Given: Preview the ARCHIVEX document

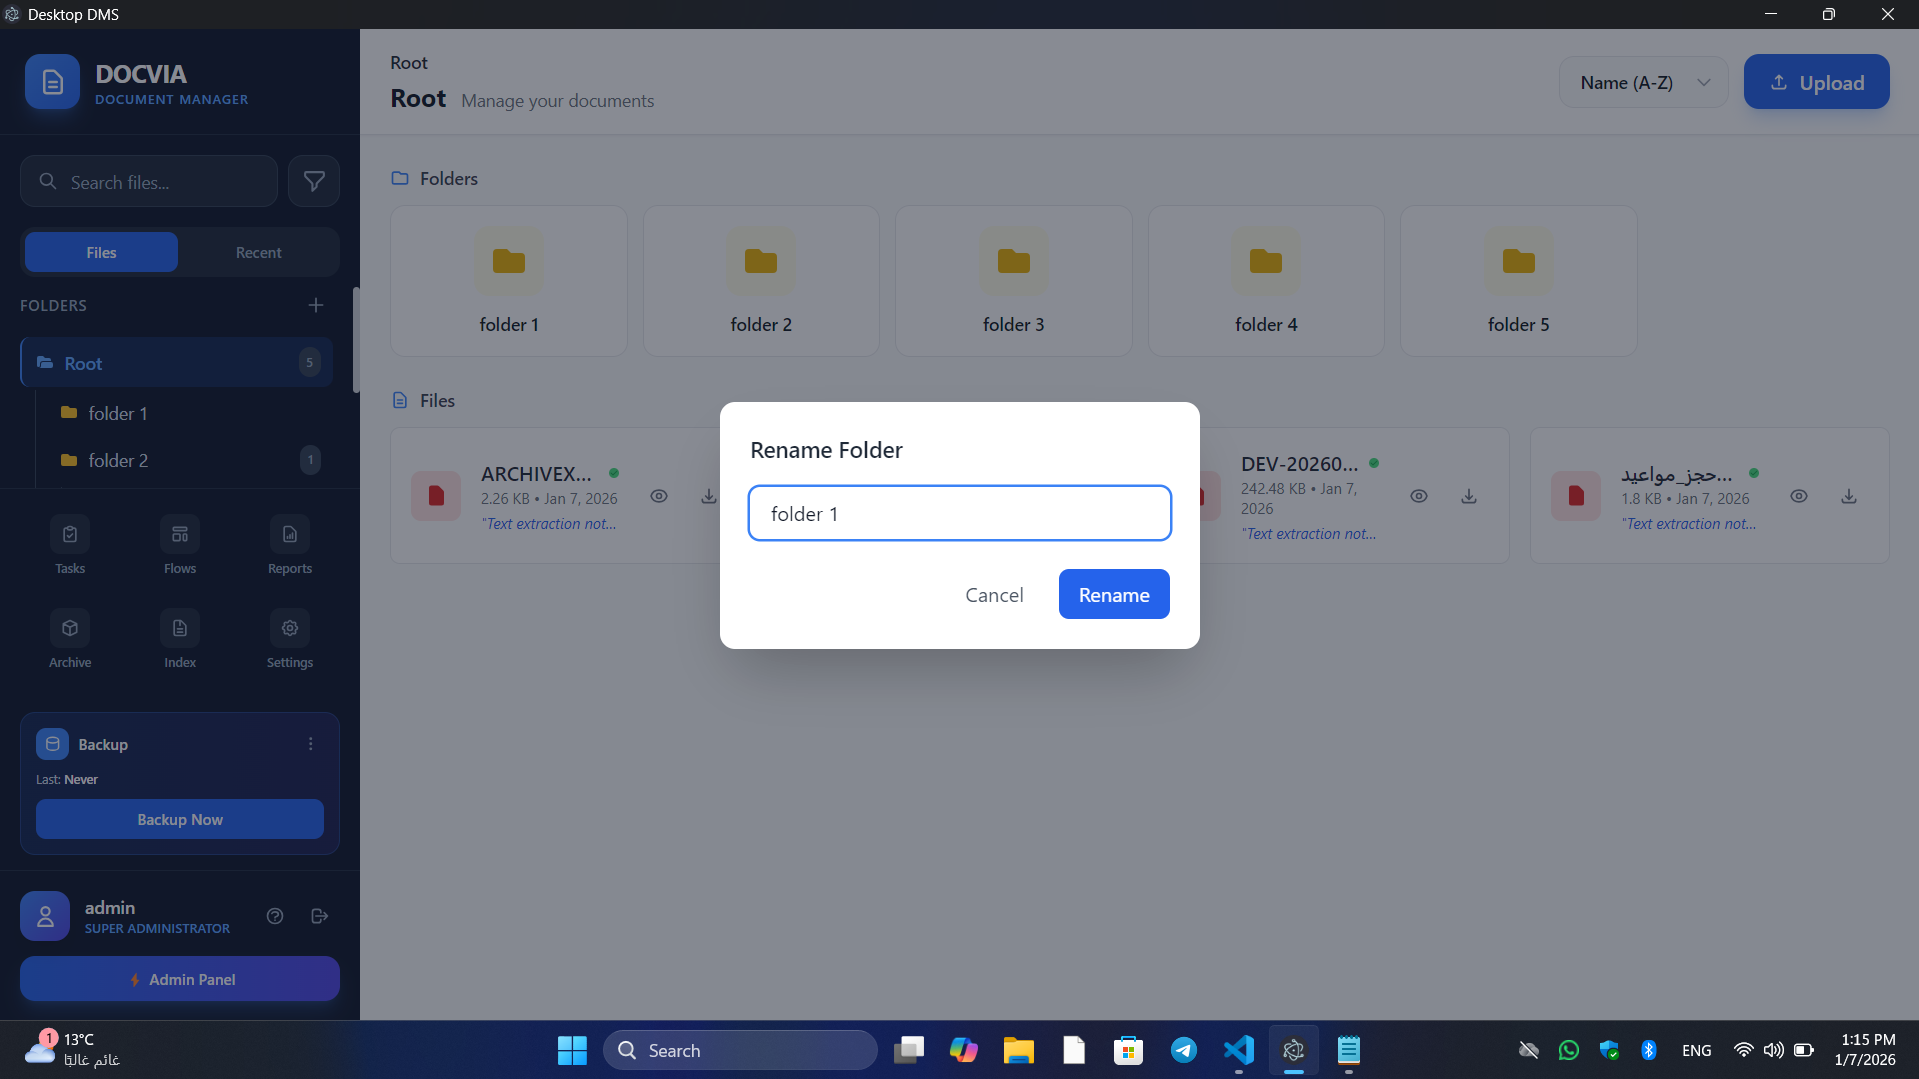Looking at the screenshot, I should click(x=658, y=496).
